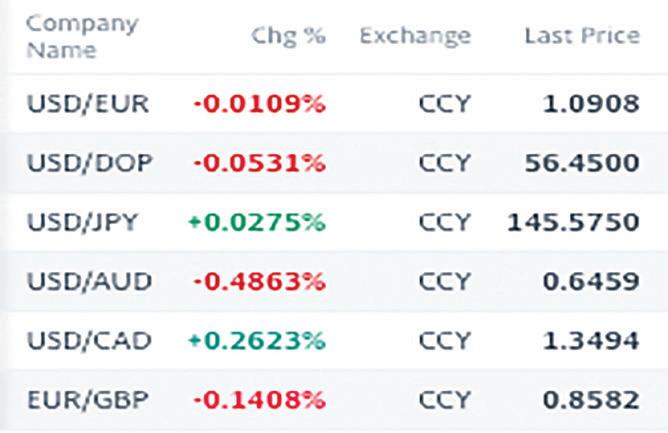Open the EUR/GBP currency pair
668x433 pixels.
(88, 400)
